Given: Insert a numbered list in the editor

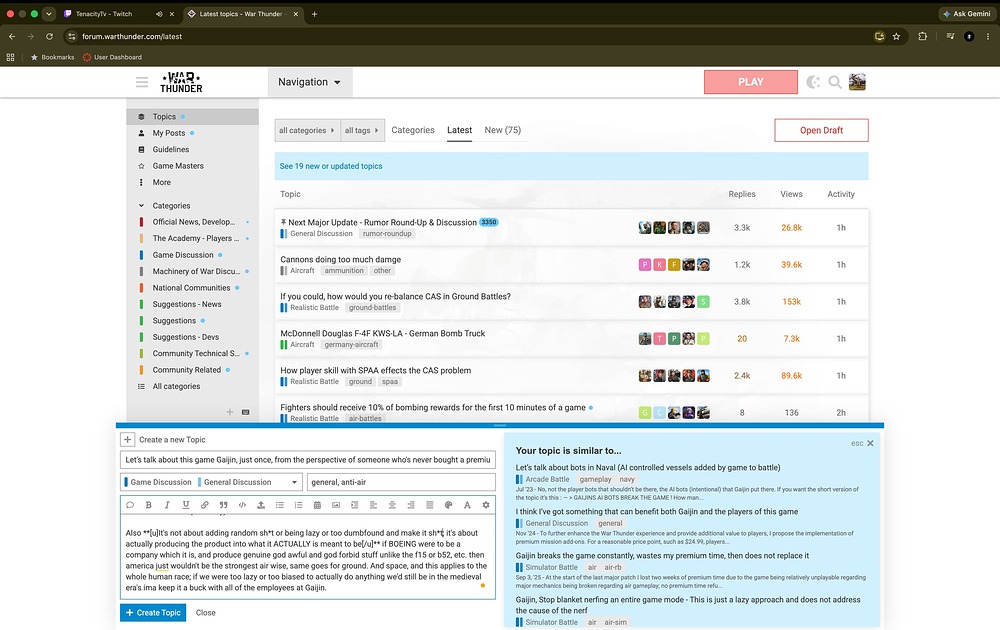Looking at the screenshot, I should [298, 504].
